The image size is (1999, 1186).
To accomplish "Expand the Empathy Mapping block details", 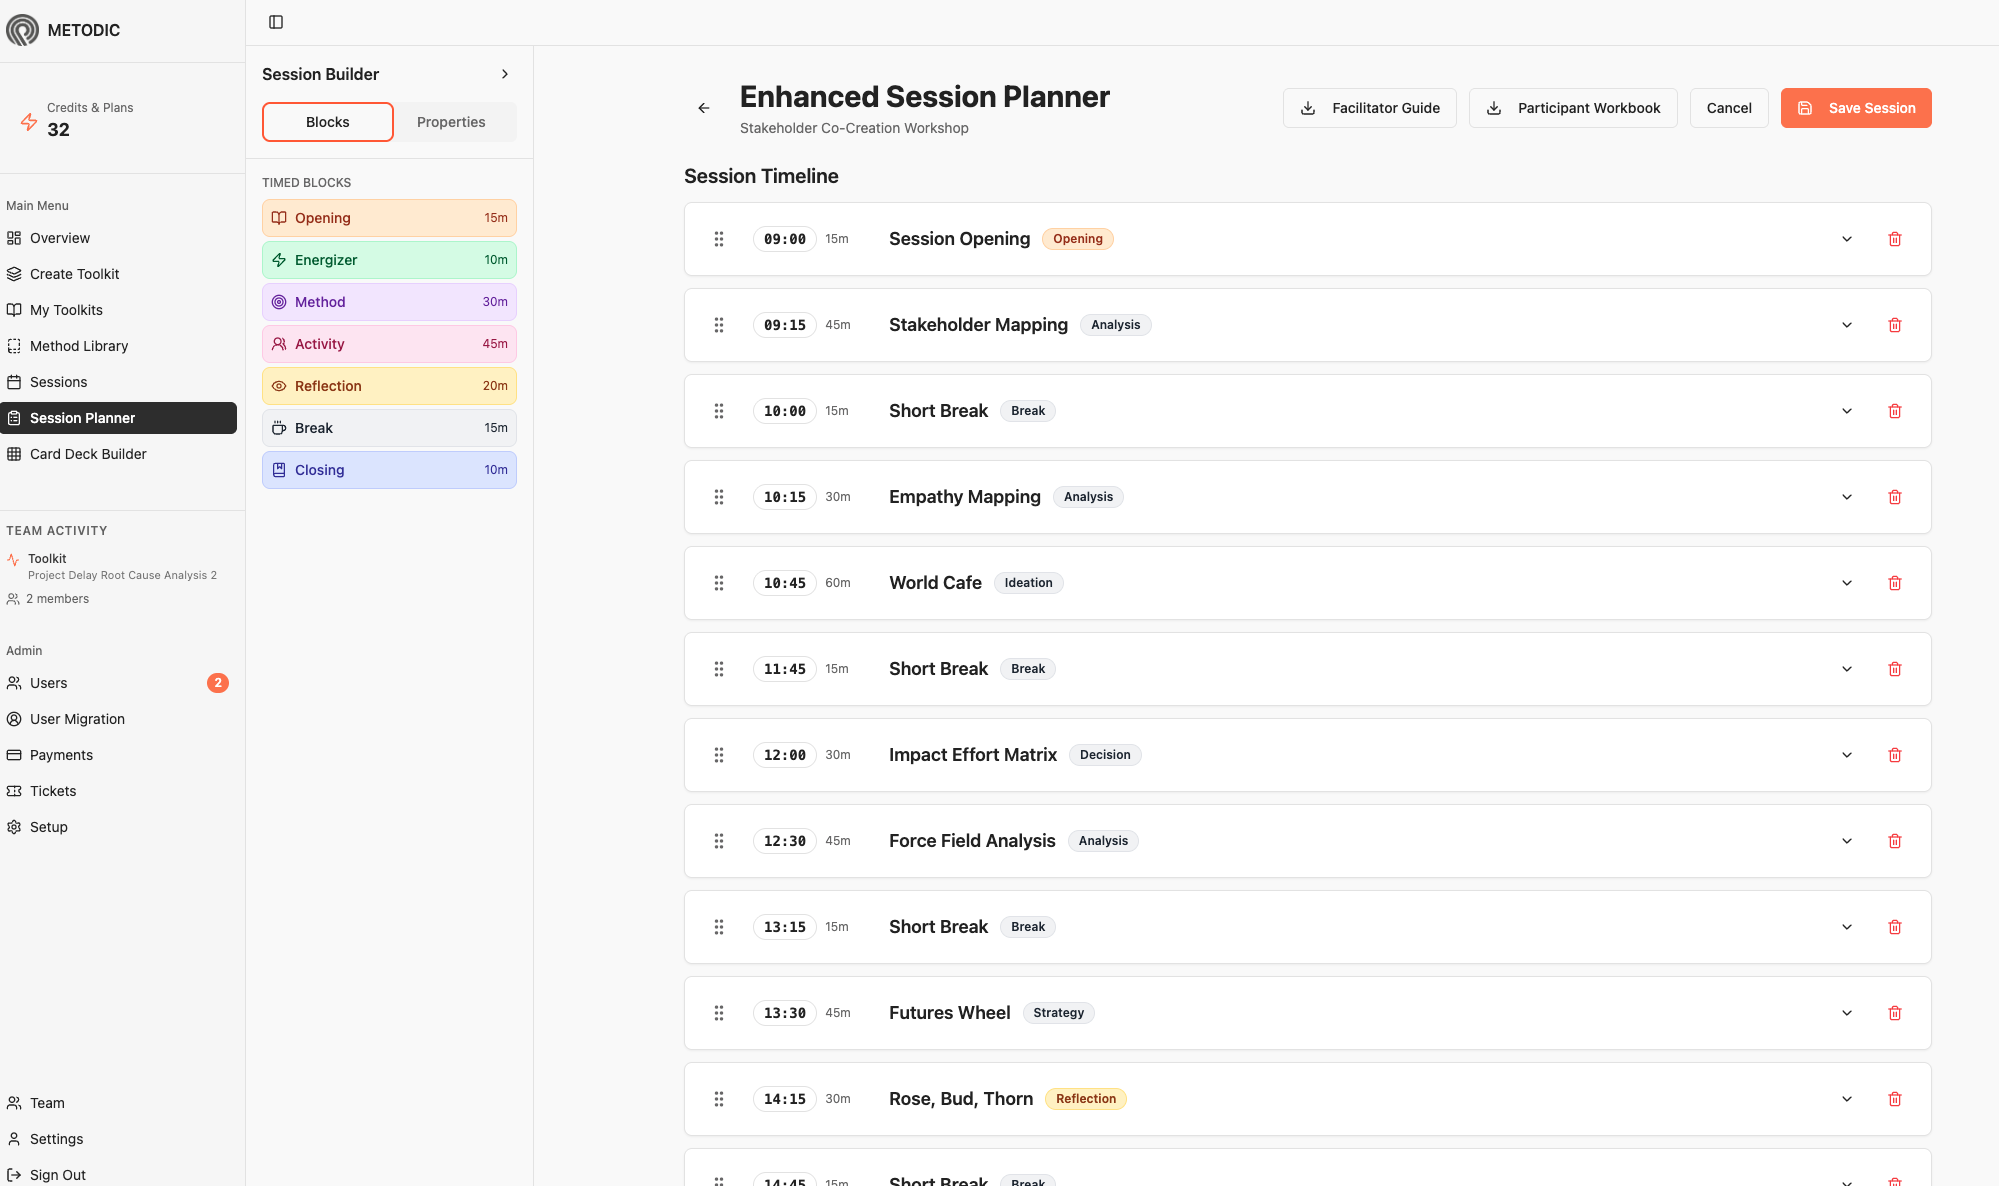I will 1847,497.
